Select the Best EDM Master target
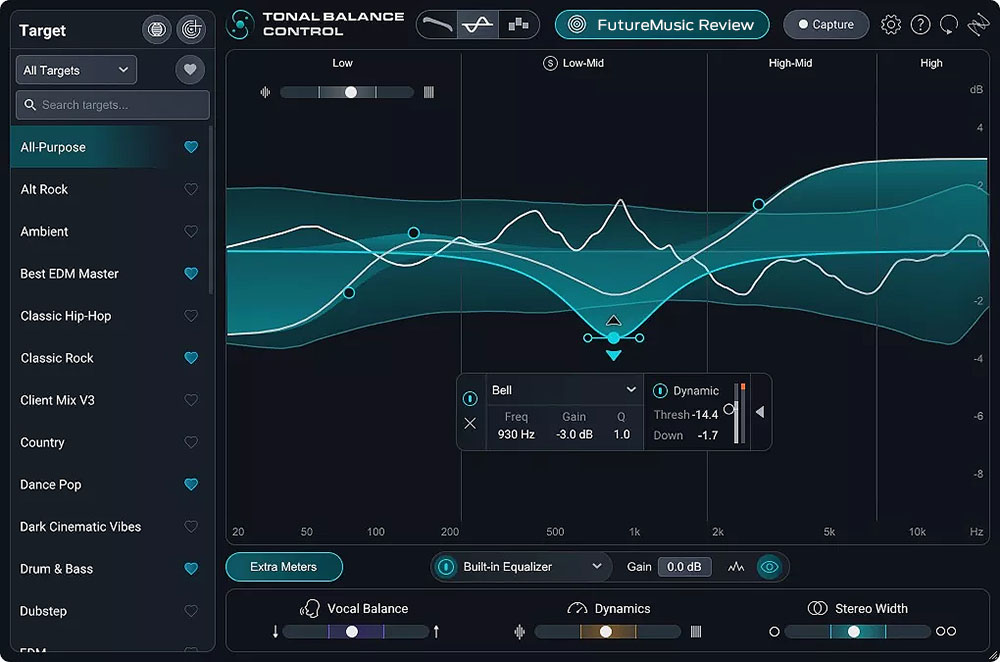Image resolution: width=1000 pixels, height=662 pixels. (x=67, y=273)
